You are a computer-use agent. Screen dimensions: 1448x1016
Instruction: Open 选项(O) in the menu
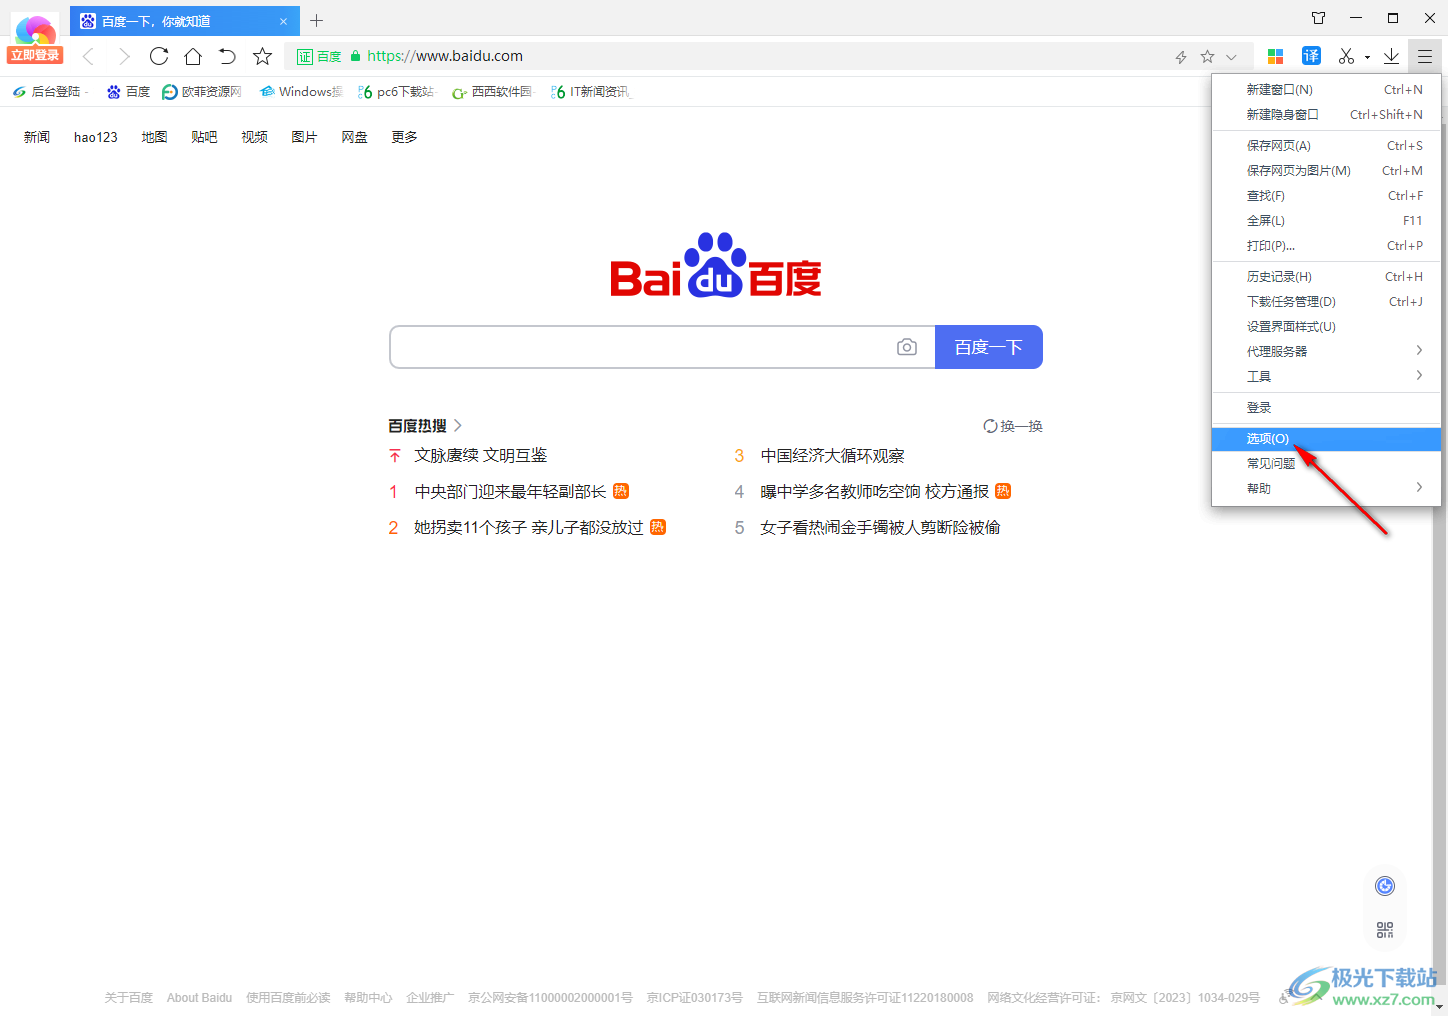(x=1326, y=438)
